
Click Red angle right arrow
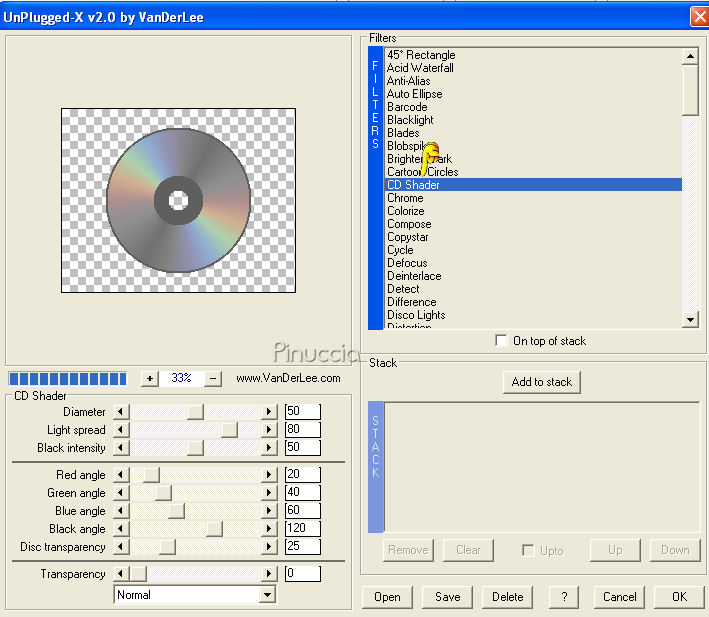(x=269, y=475)
